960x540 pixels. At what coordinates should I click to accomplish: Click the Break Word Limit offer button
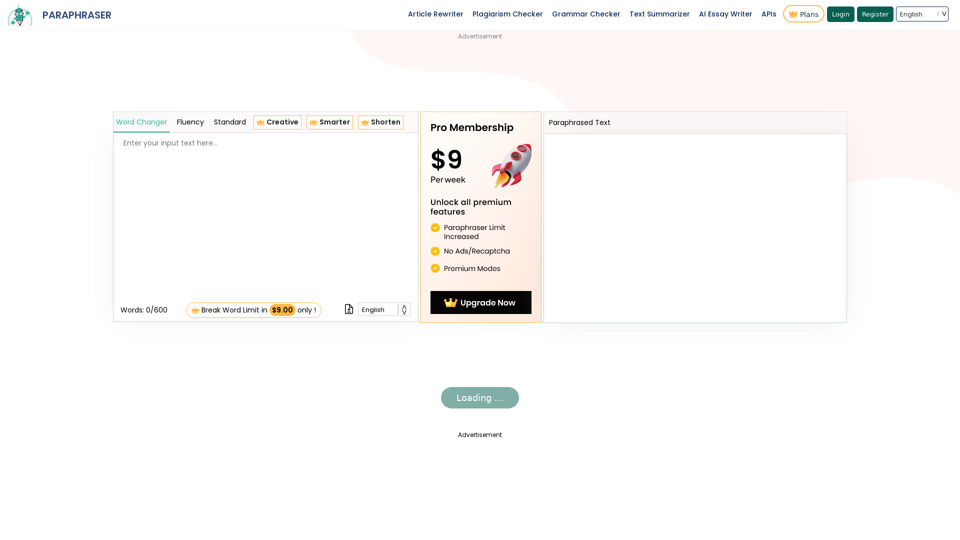point(253,310)
